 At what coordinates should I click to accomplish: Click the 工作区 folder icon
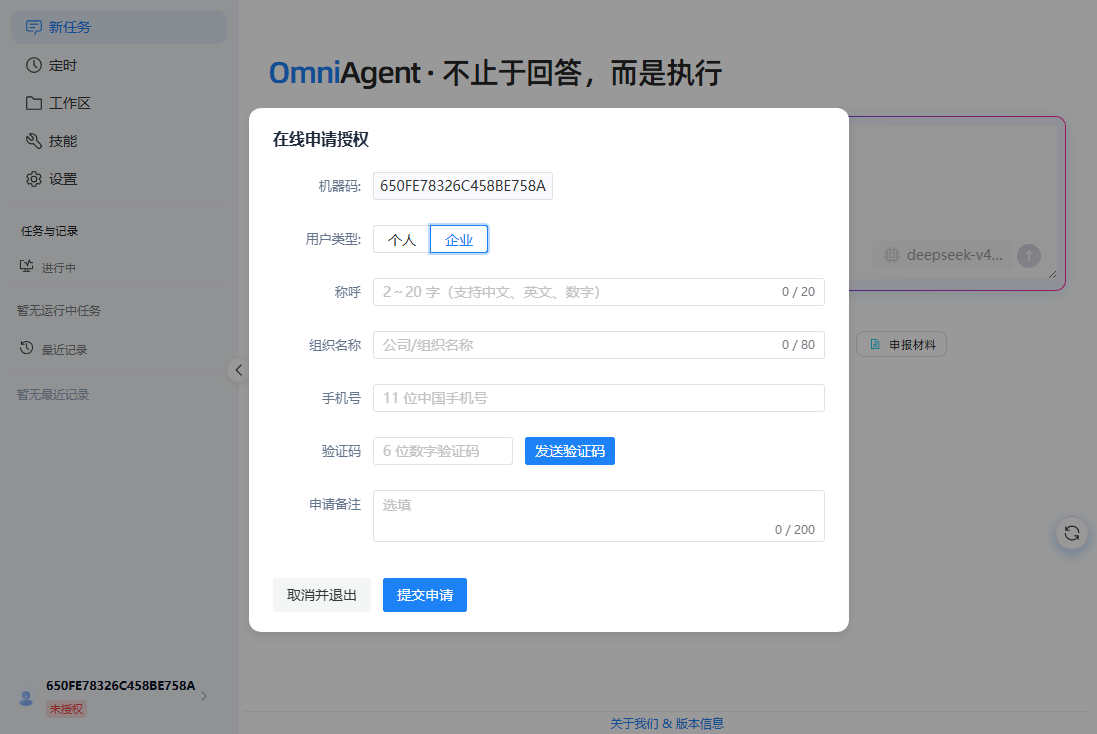[34, 103]
